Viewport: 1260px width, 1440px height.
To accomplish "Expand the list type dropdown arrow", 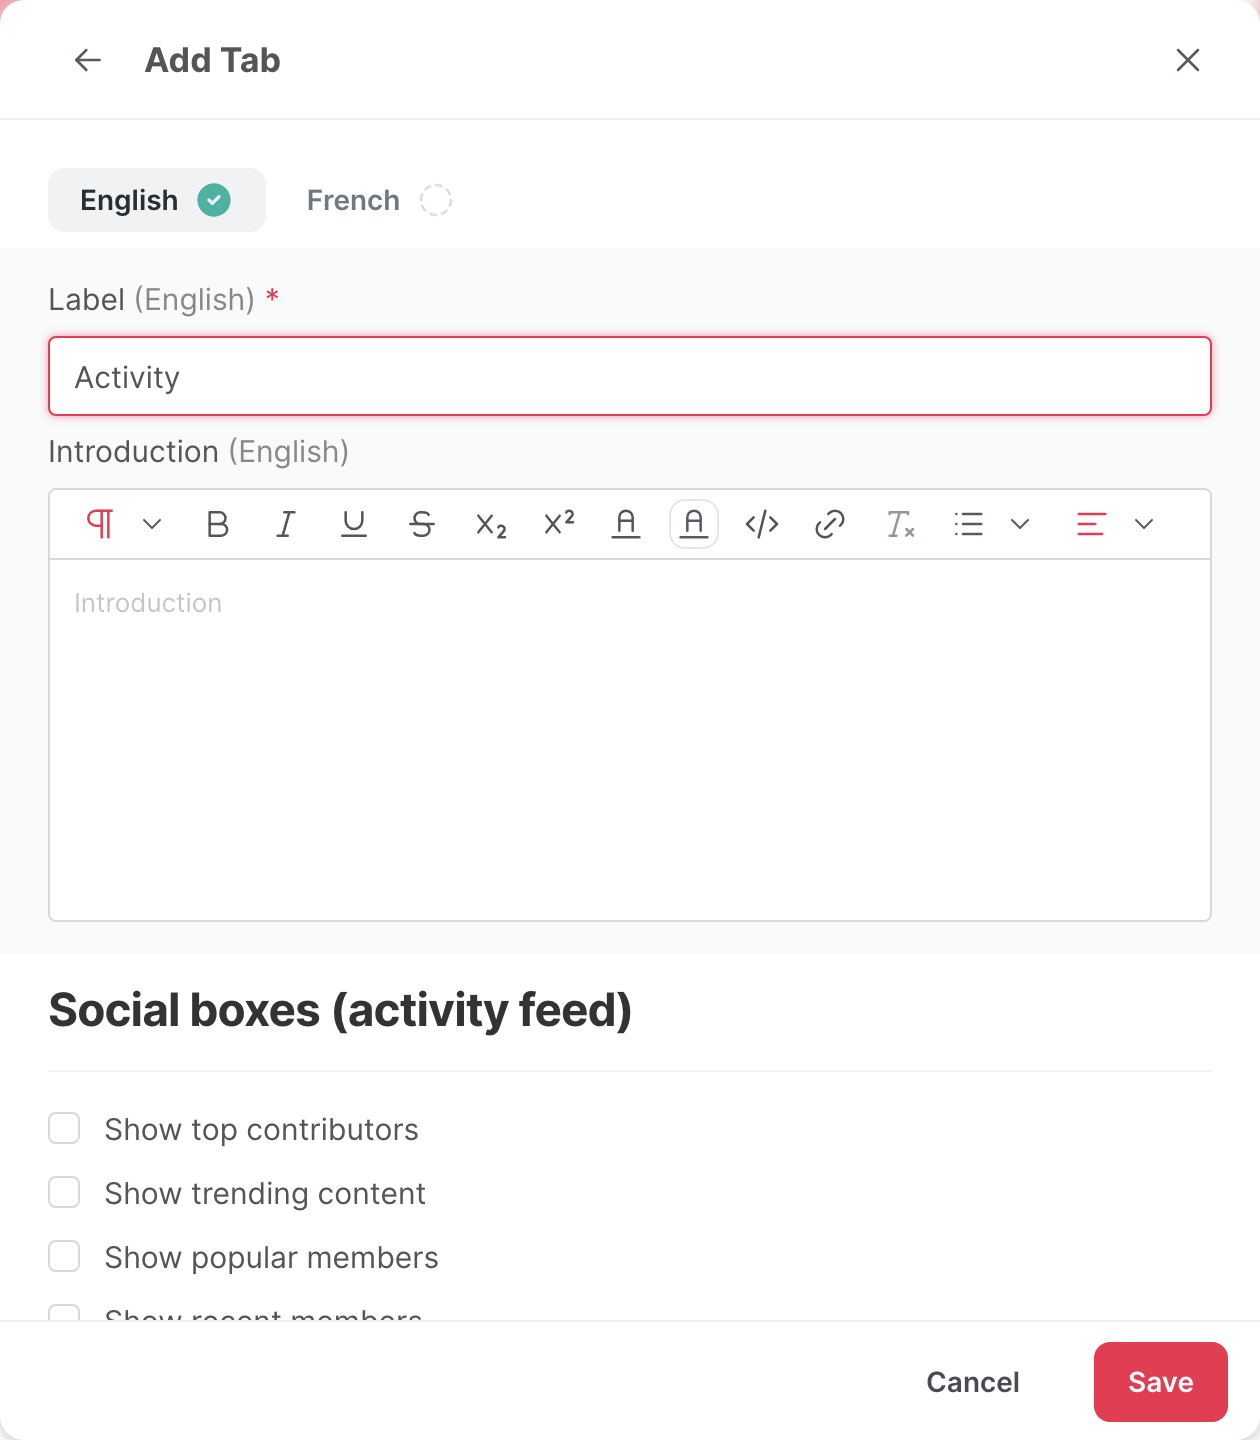I will (1020, 524).
